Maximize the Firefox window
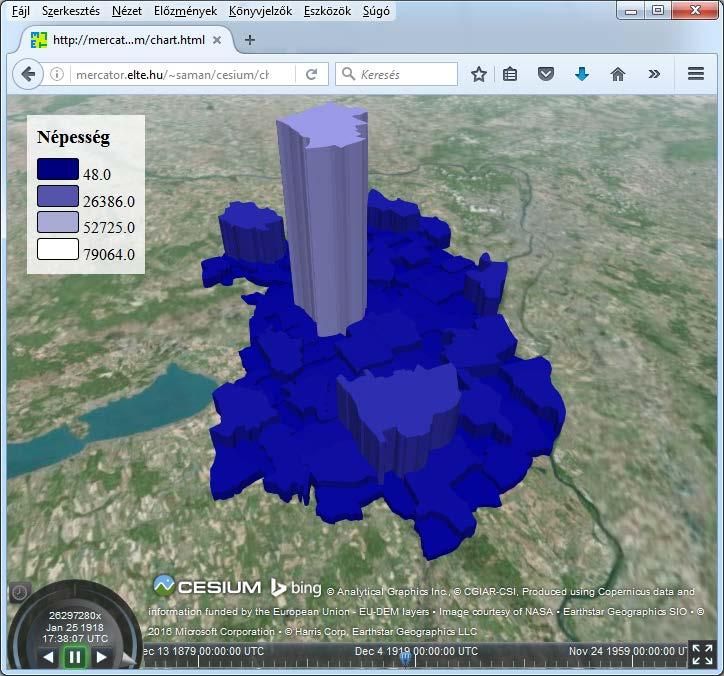This screenshot has height=676, width=724. point(658,11)
